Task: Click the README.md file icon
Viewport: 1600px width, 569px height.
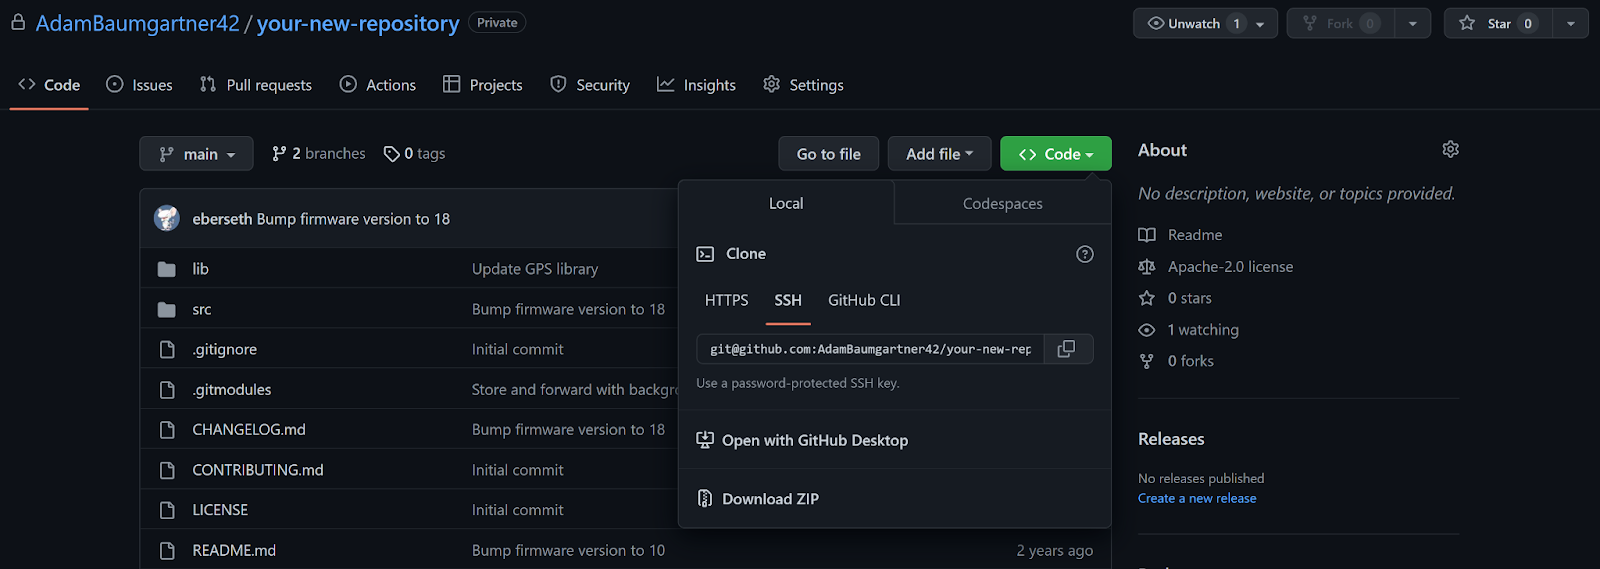Action: point(167,550)
